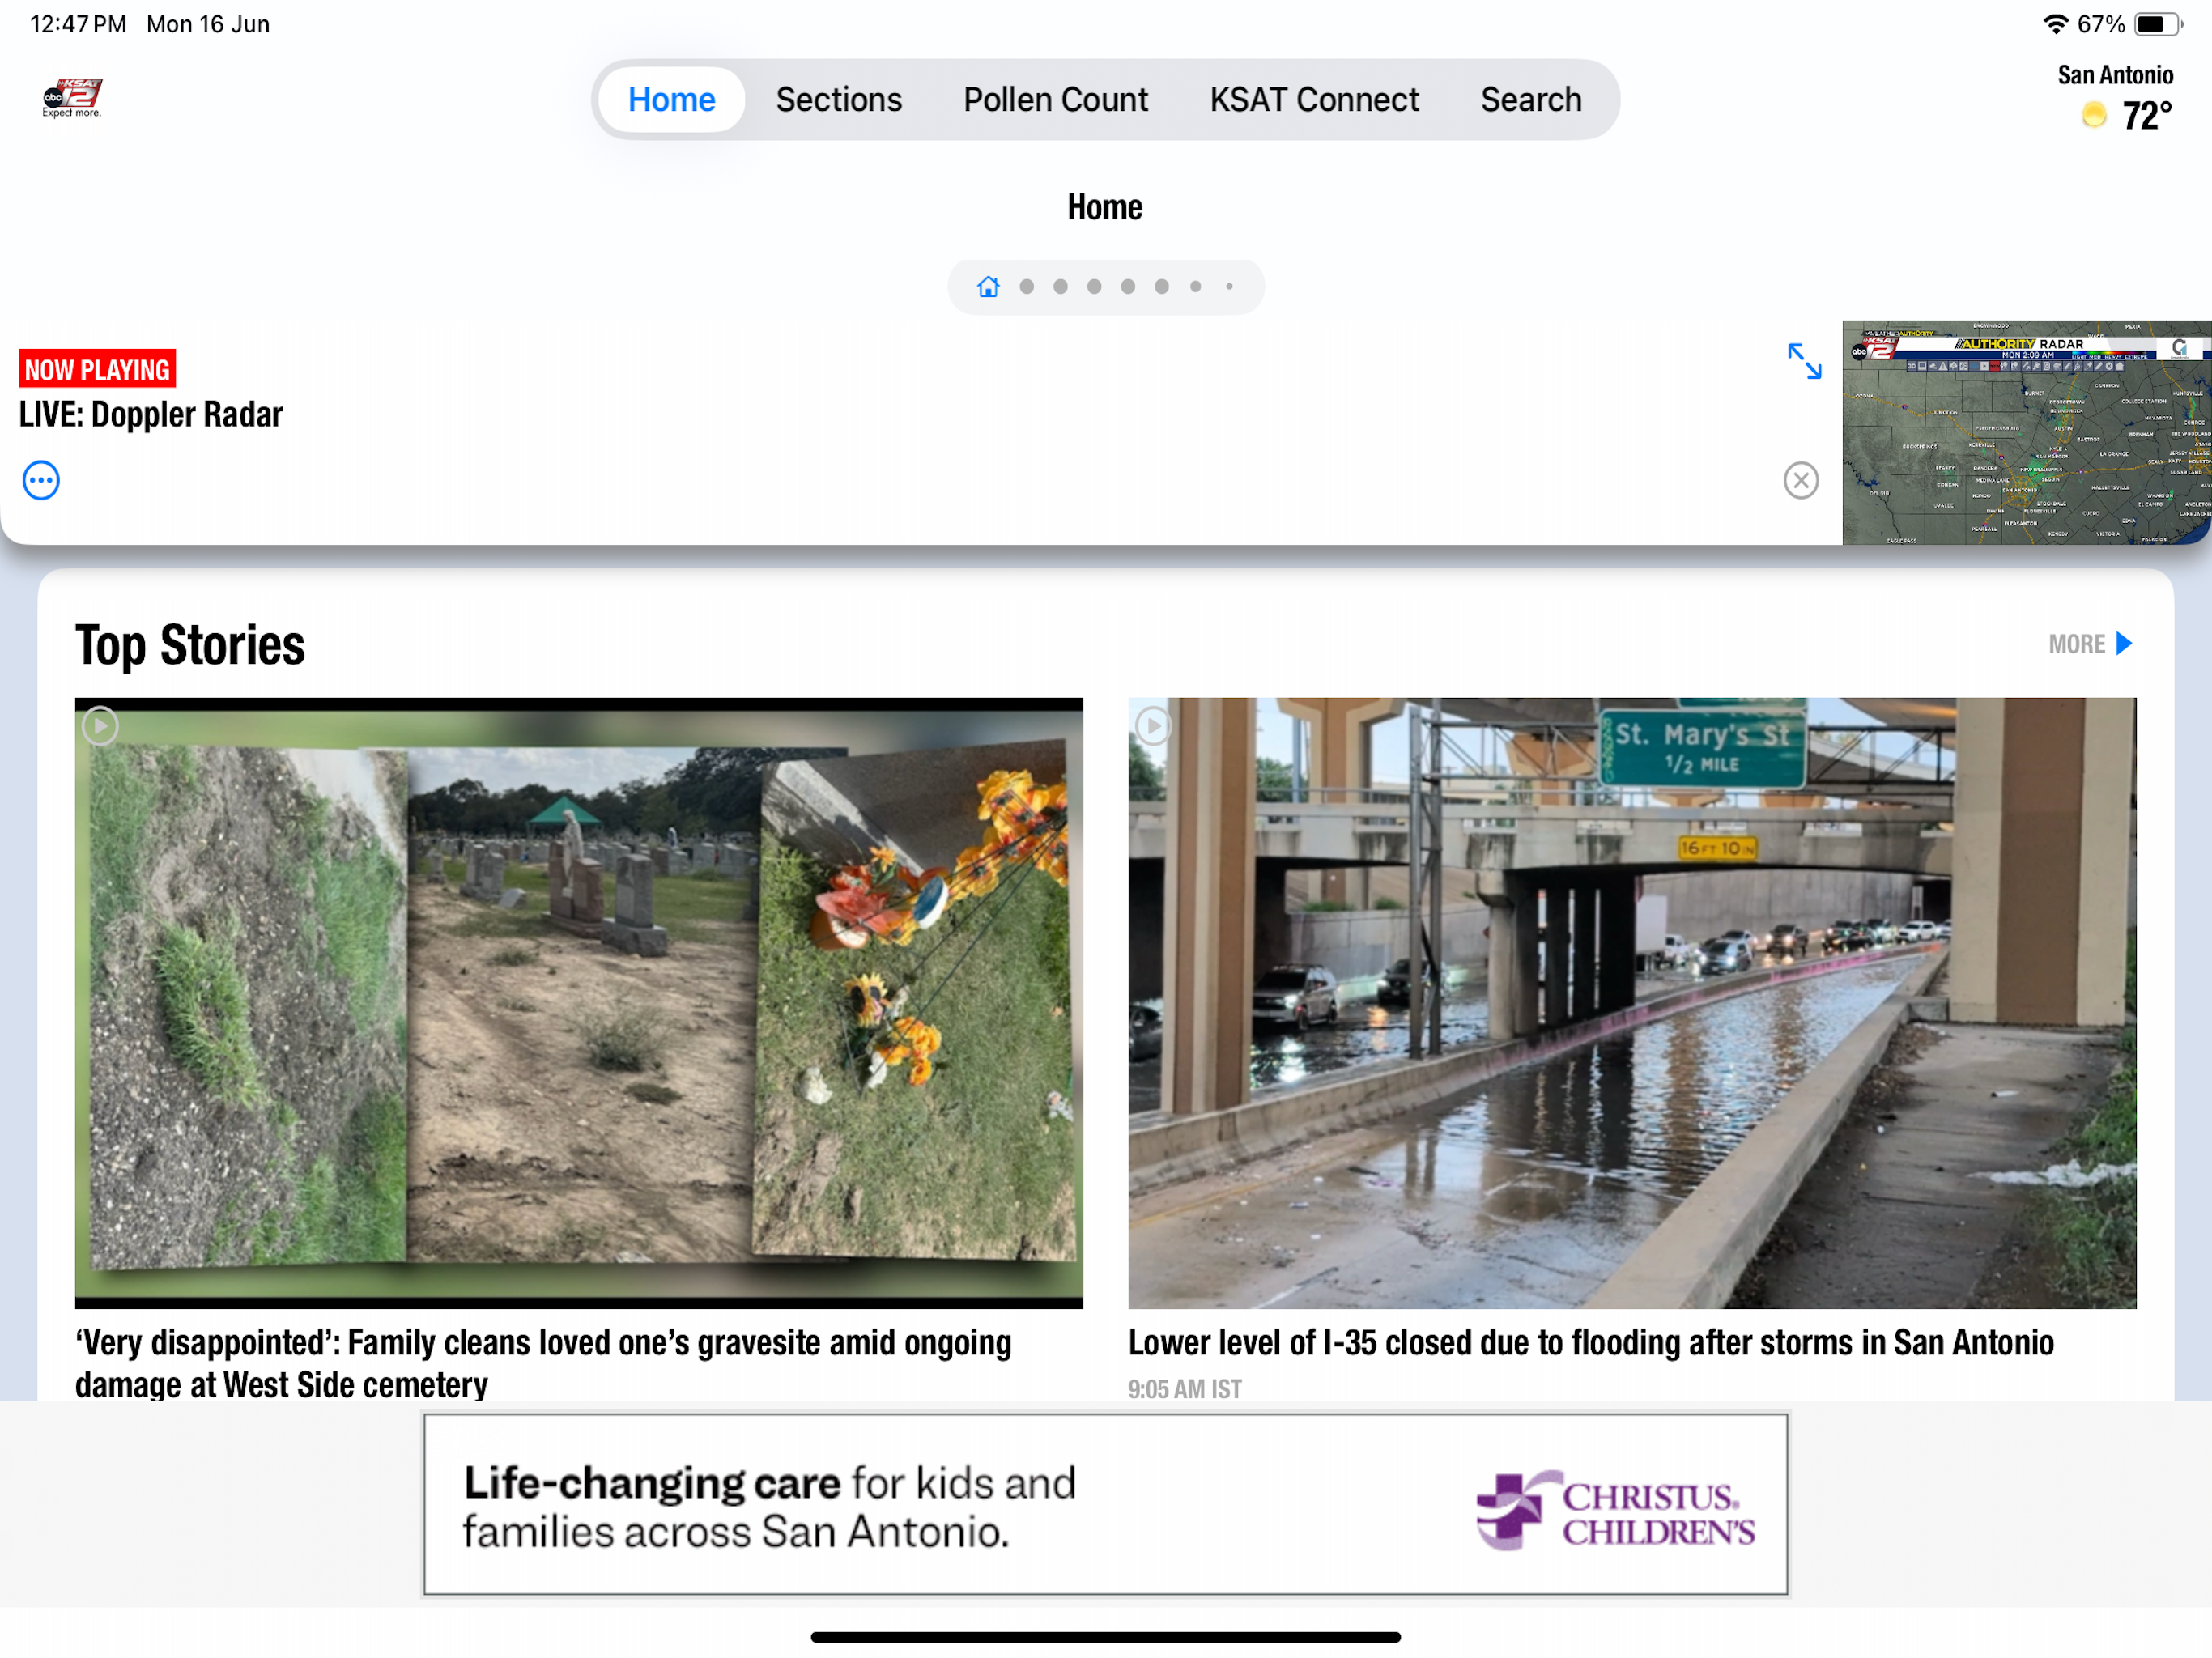Tap the KSAT 12 logo
Screen dimensions: 2212x1658
tap(72, 98)
